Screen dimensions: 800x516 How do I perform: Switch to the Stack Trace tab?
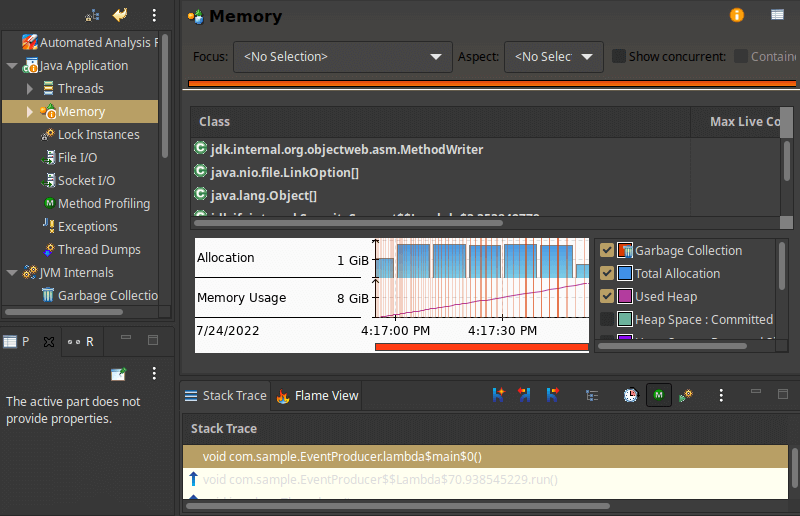pyautogui.click(x=226, y=396)
